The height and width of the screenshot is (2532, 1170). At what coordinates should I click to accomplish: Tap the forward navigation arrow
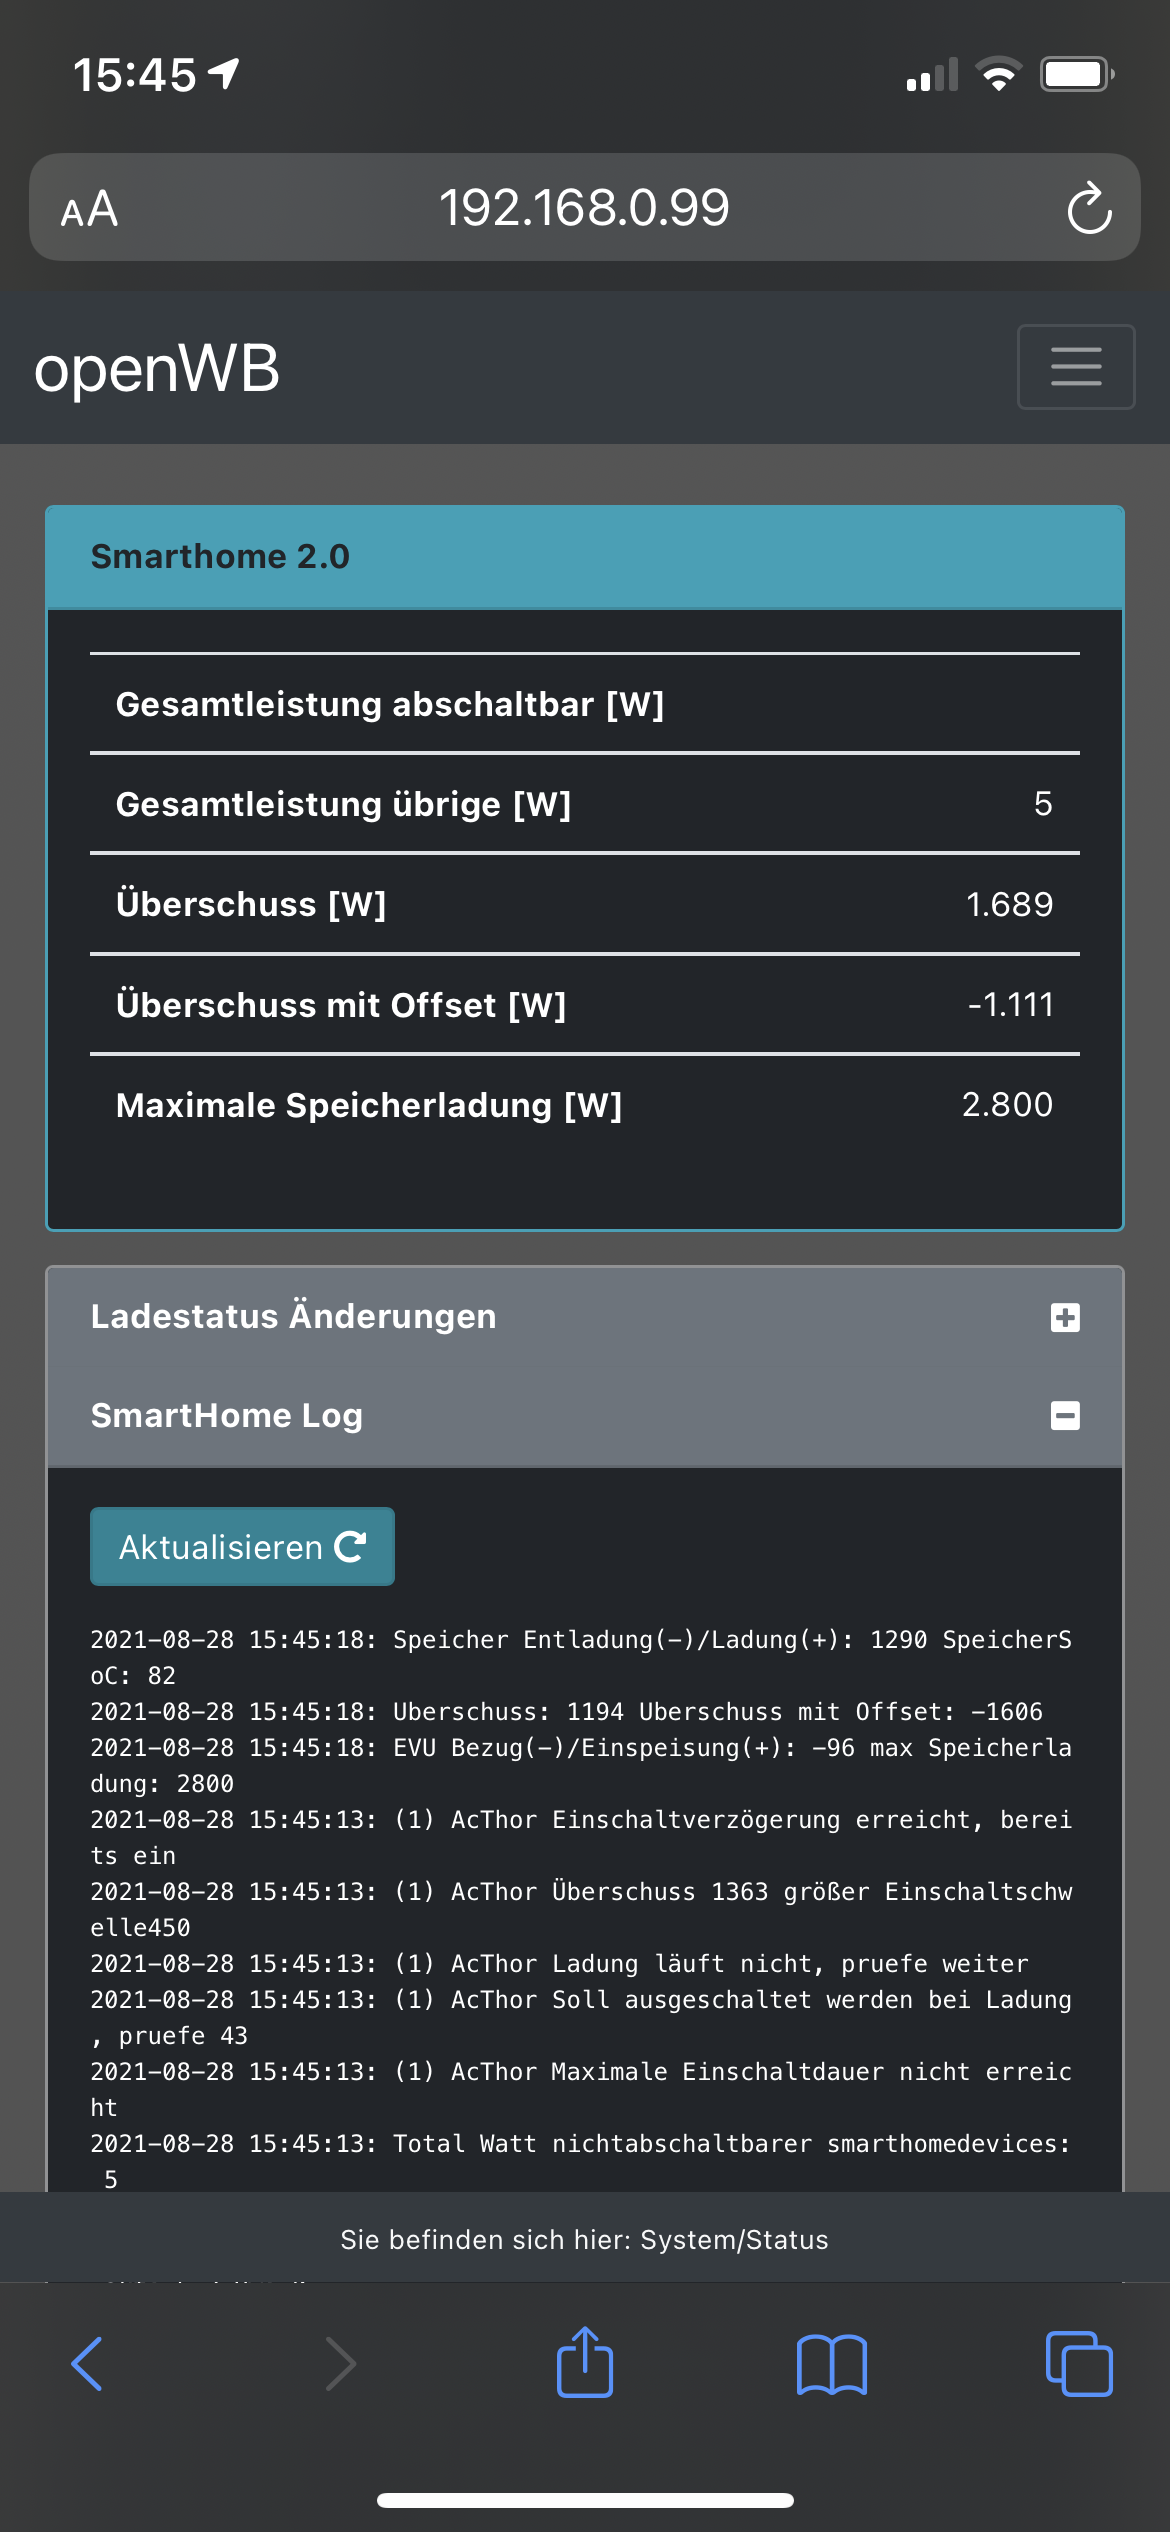point(340,2365)
